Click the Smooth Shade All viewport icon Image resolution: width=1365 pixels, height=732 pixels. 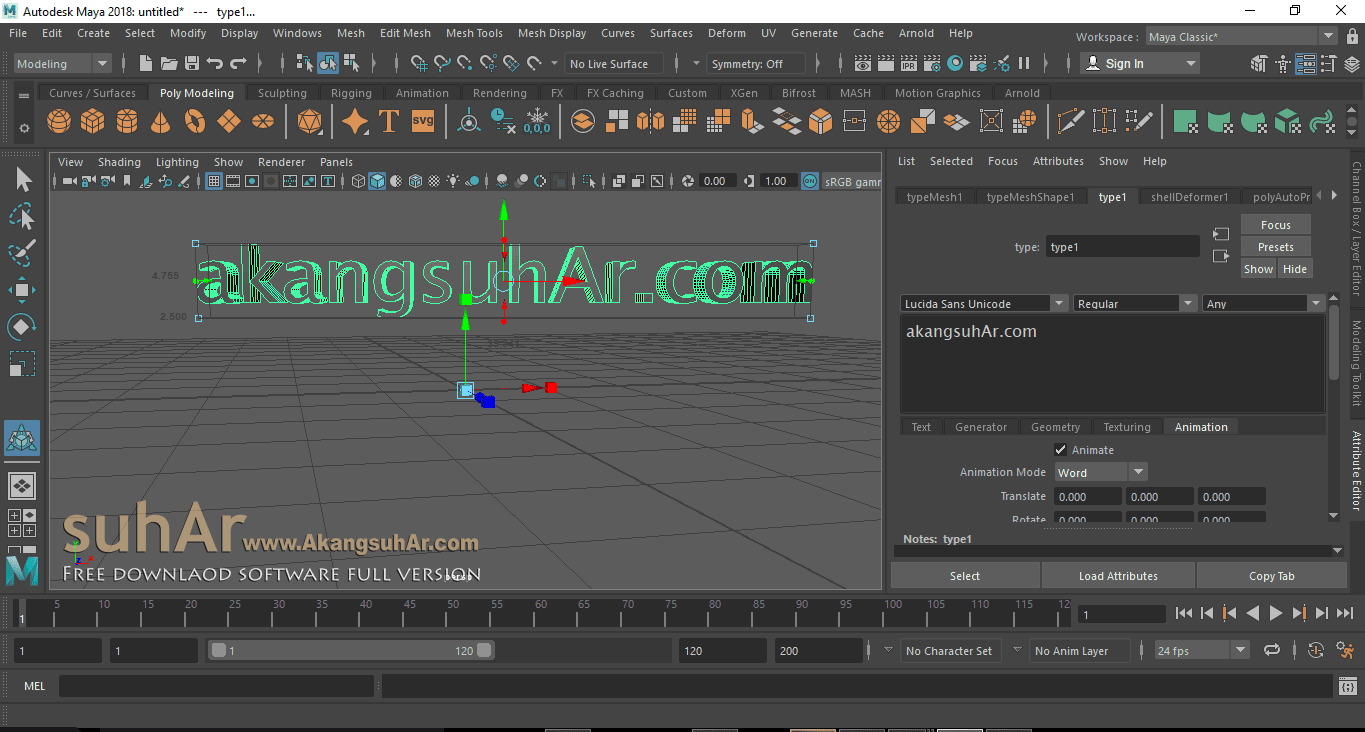tap(377, 181)
